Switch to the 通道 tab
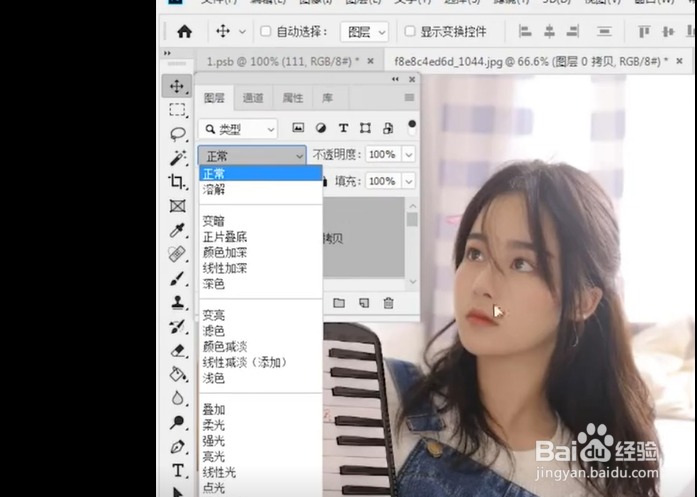The image size is (697, 497). [253, 98]
